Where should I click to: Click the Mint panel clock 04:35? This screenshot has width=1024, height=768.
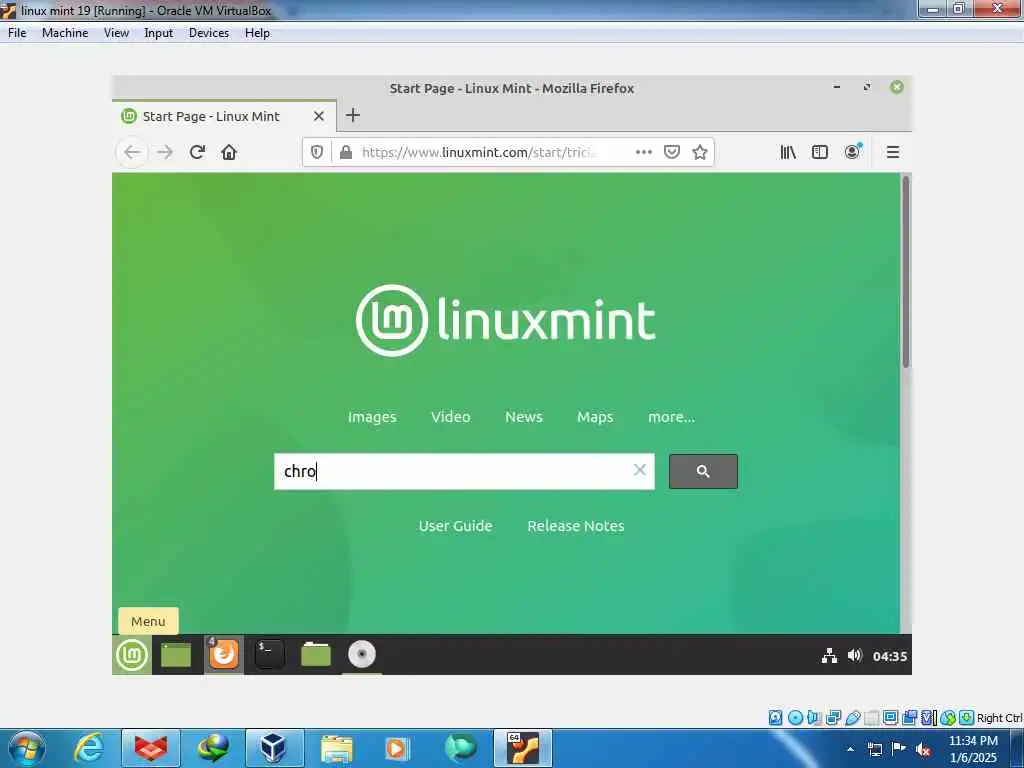(x=890, y=656)
